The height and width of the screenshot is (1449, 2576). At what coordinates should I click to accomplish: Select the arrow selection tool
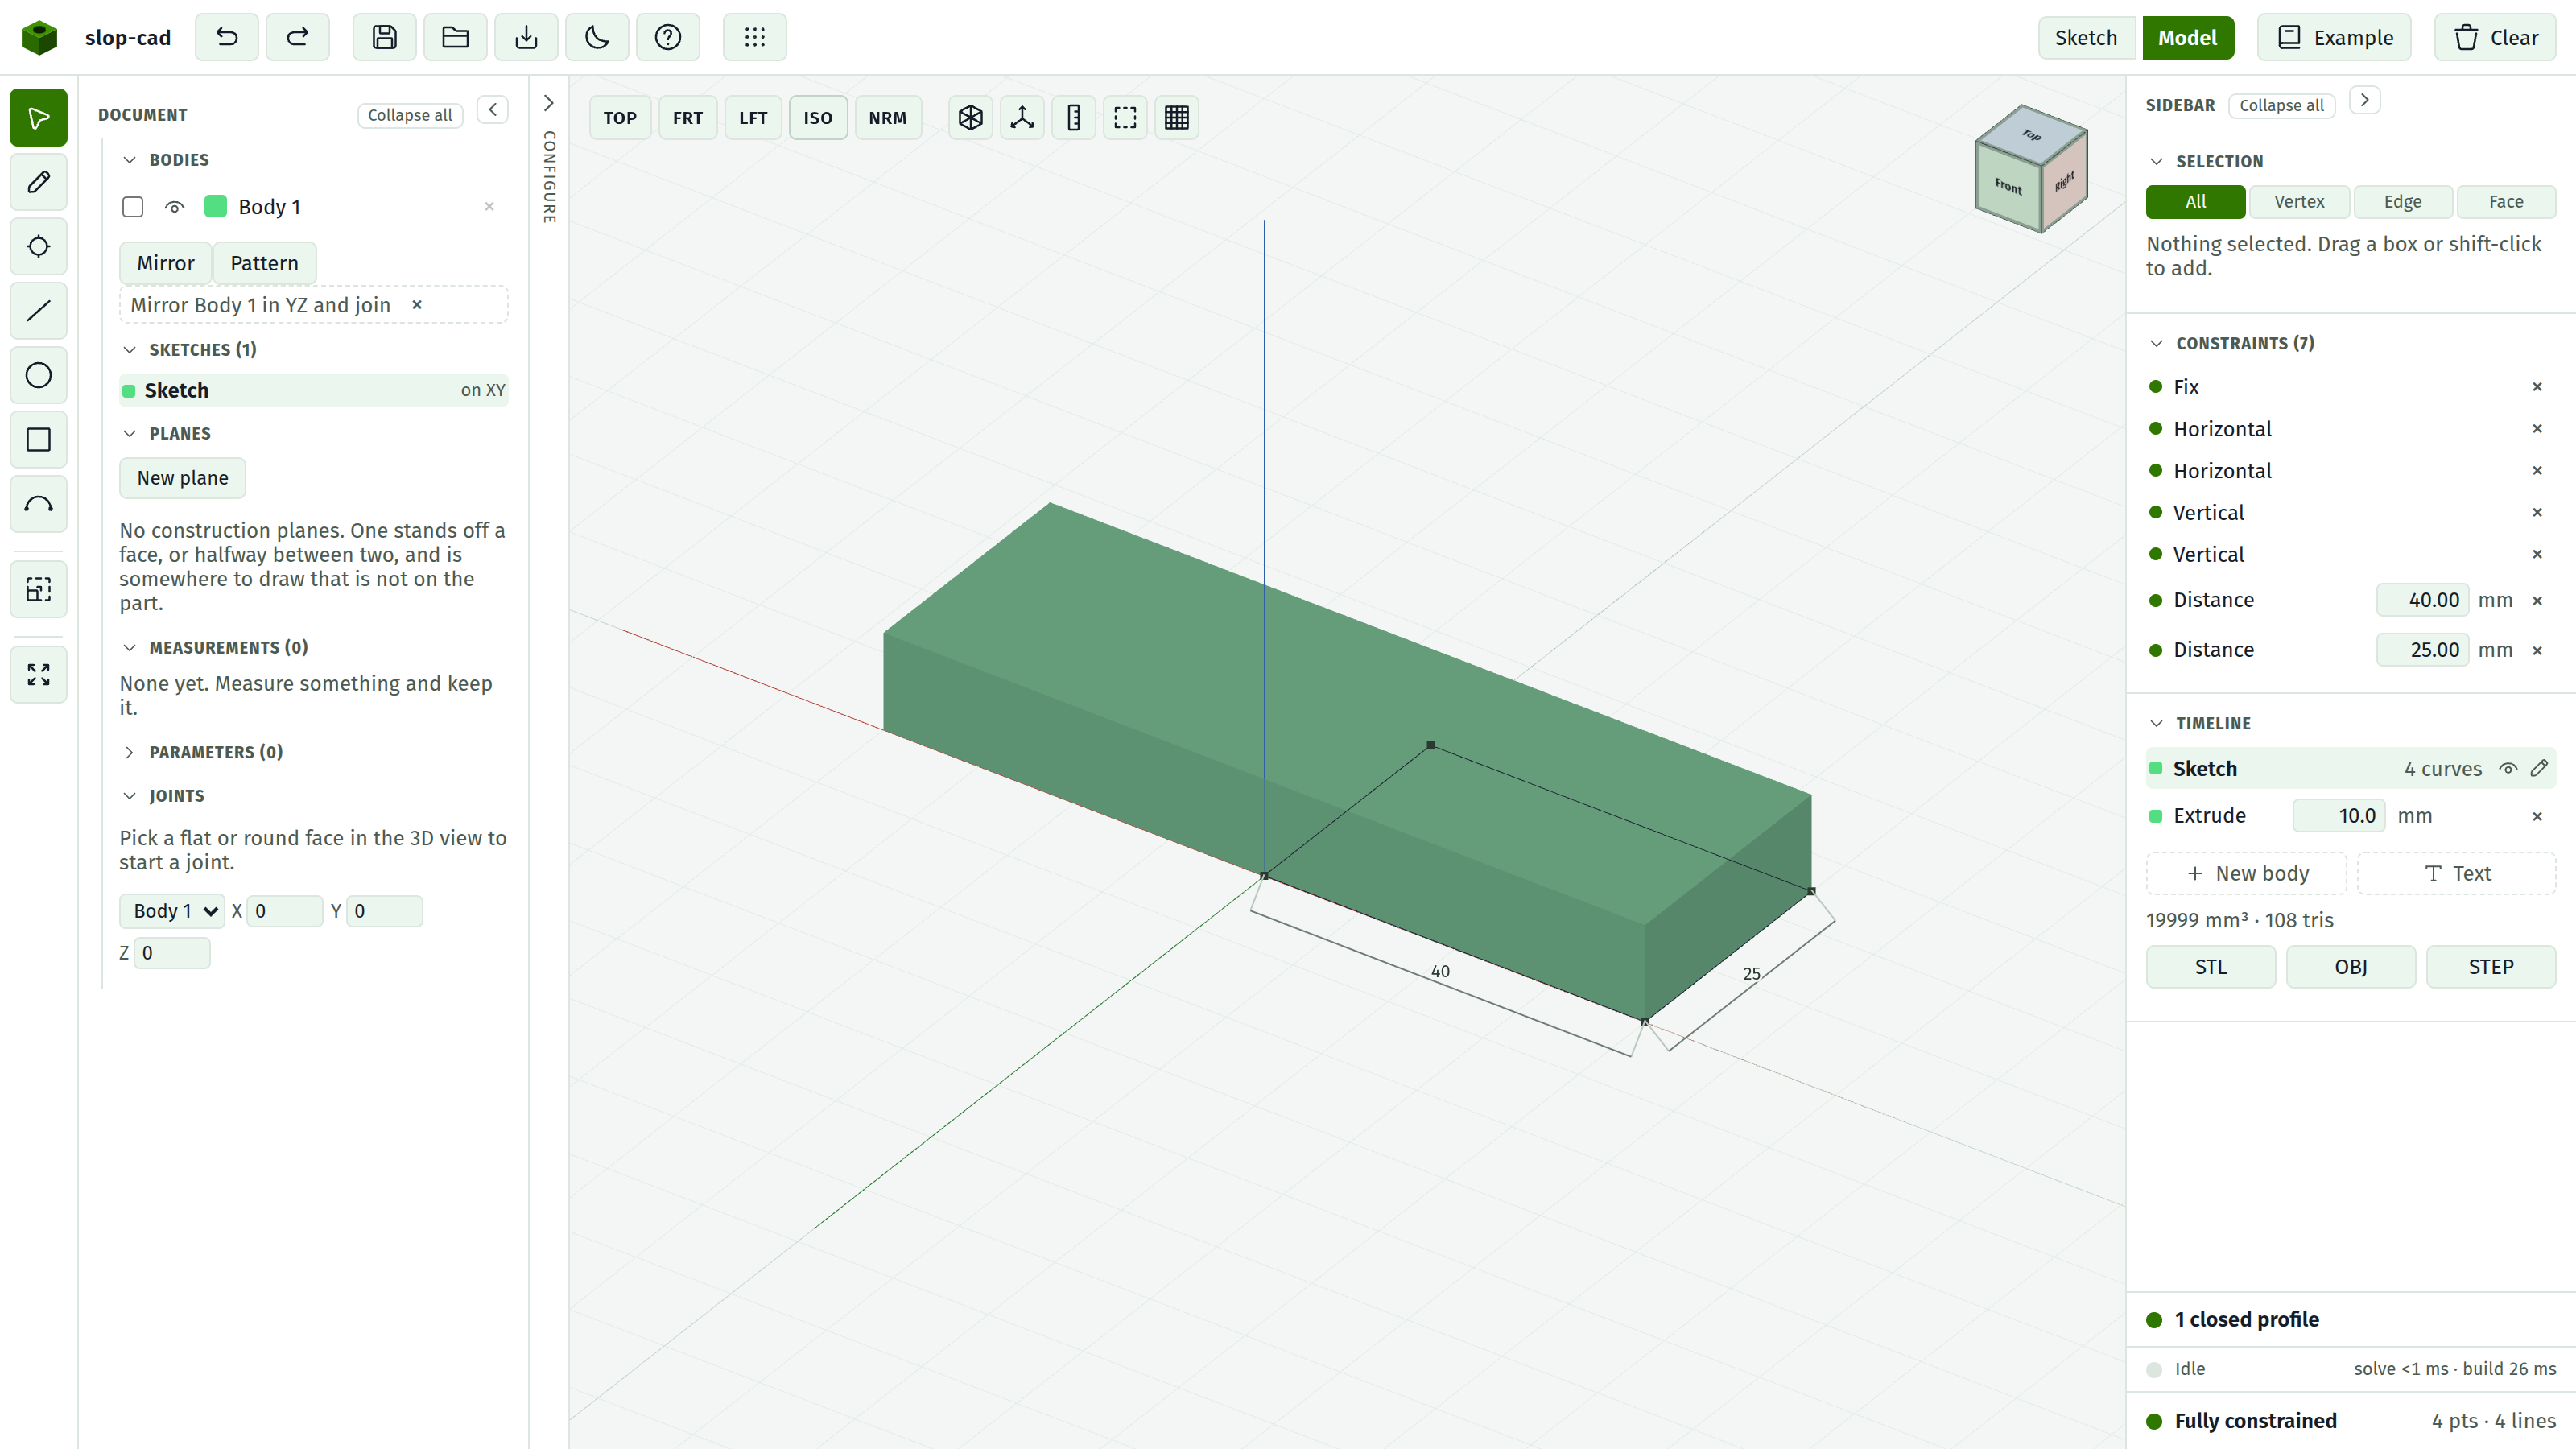[38, 118]
